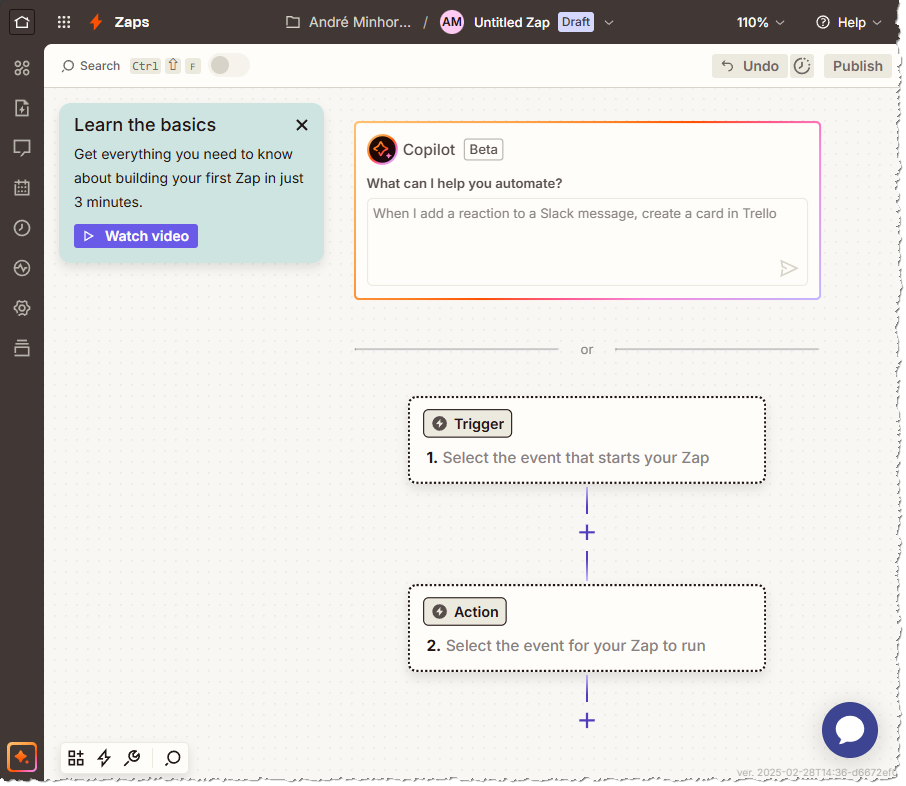Click the lightning bolt in bottom toolbar
The width and height of the screenshot is (906, 786).
click(104, 758)
